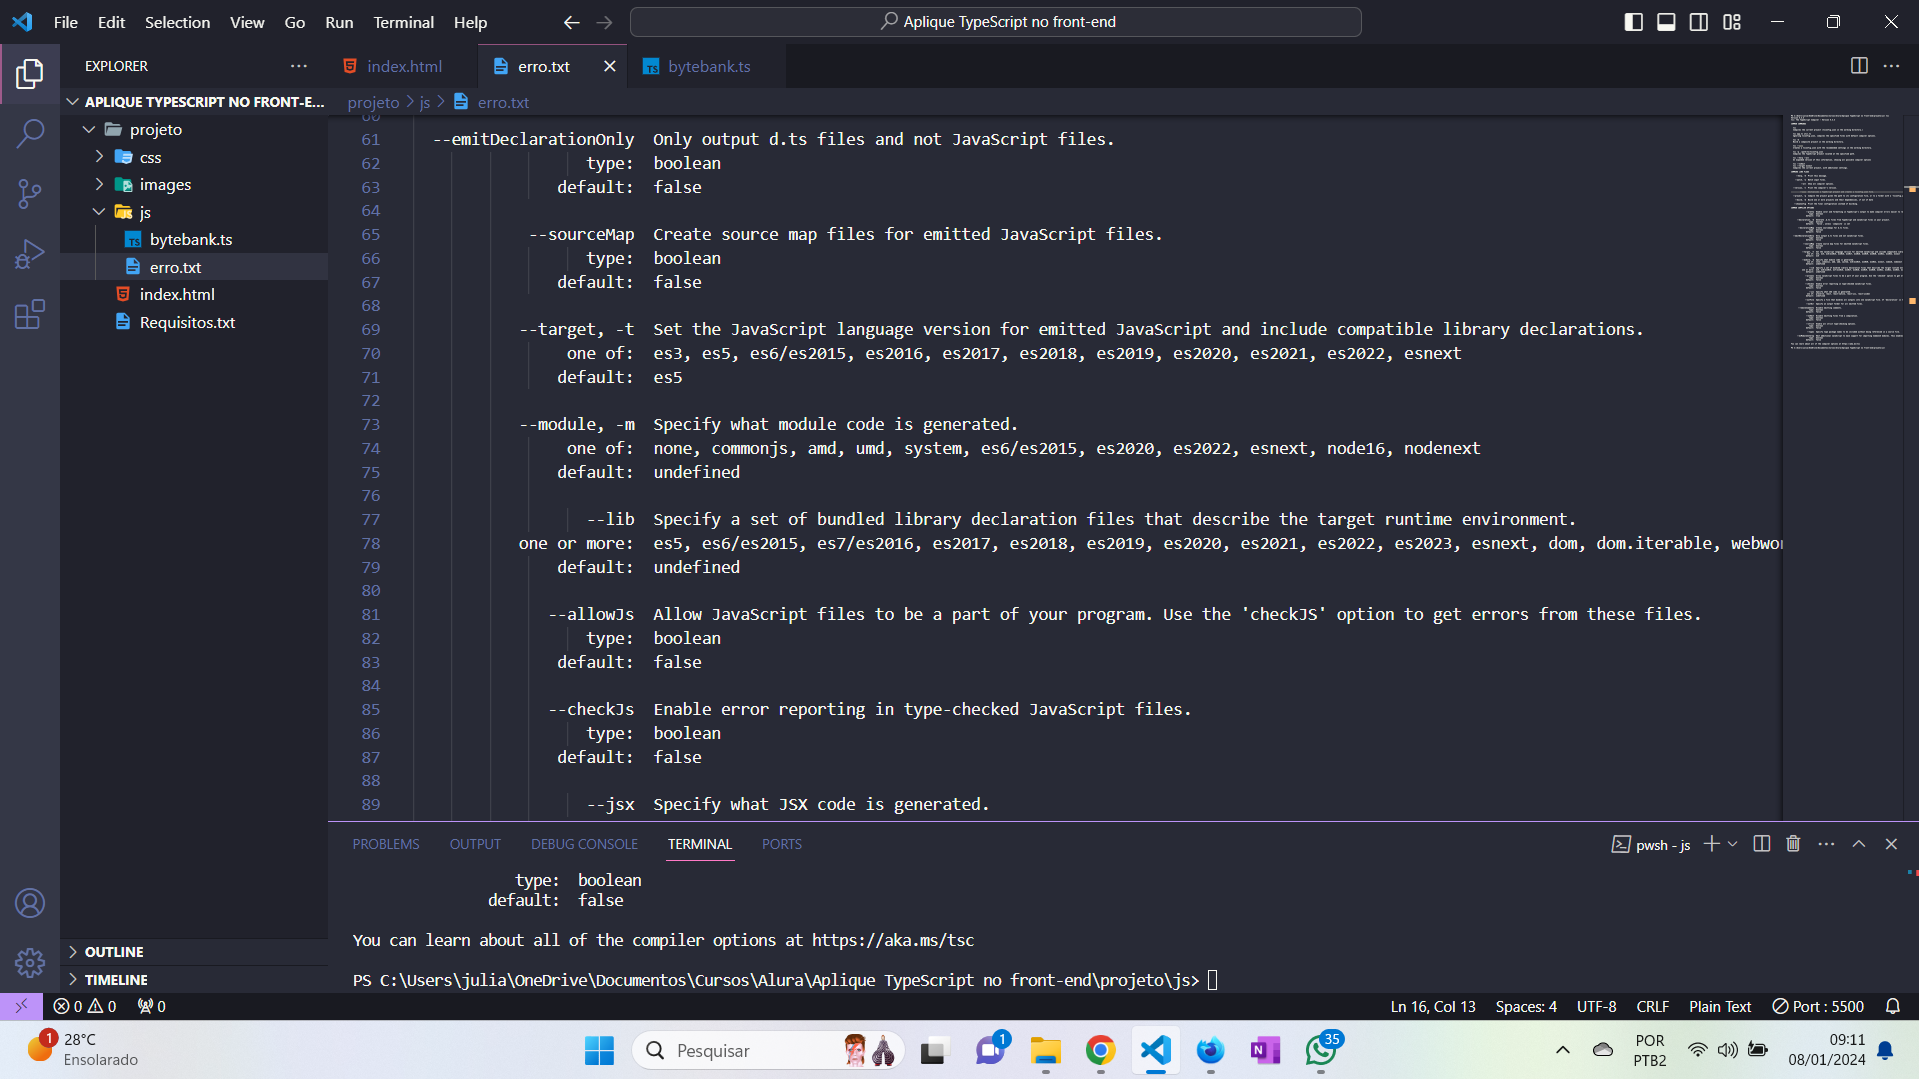This screenshot has height=1079, width=1919.
Task: Open the Search view in activity bar
Action: [30, 133]
